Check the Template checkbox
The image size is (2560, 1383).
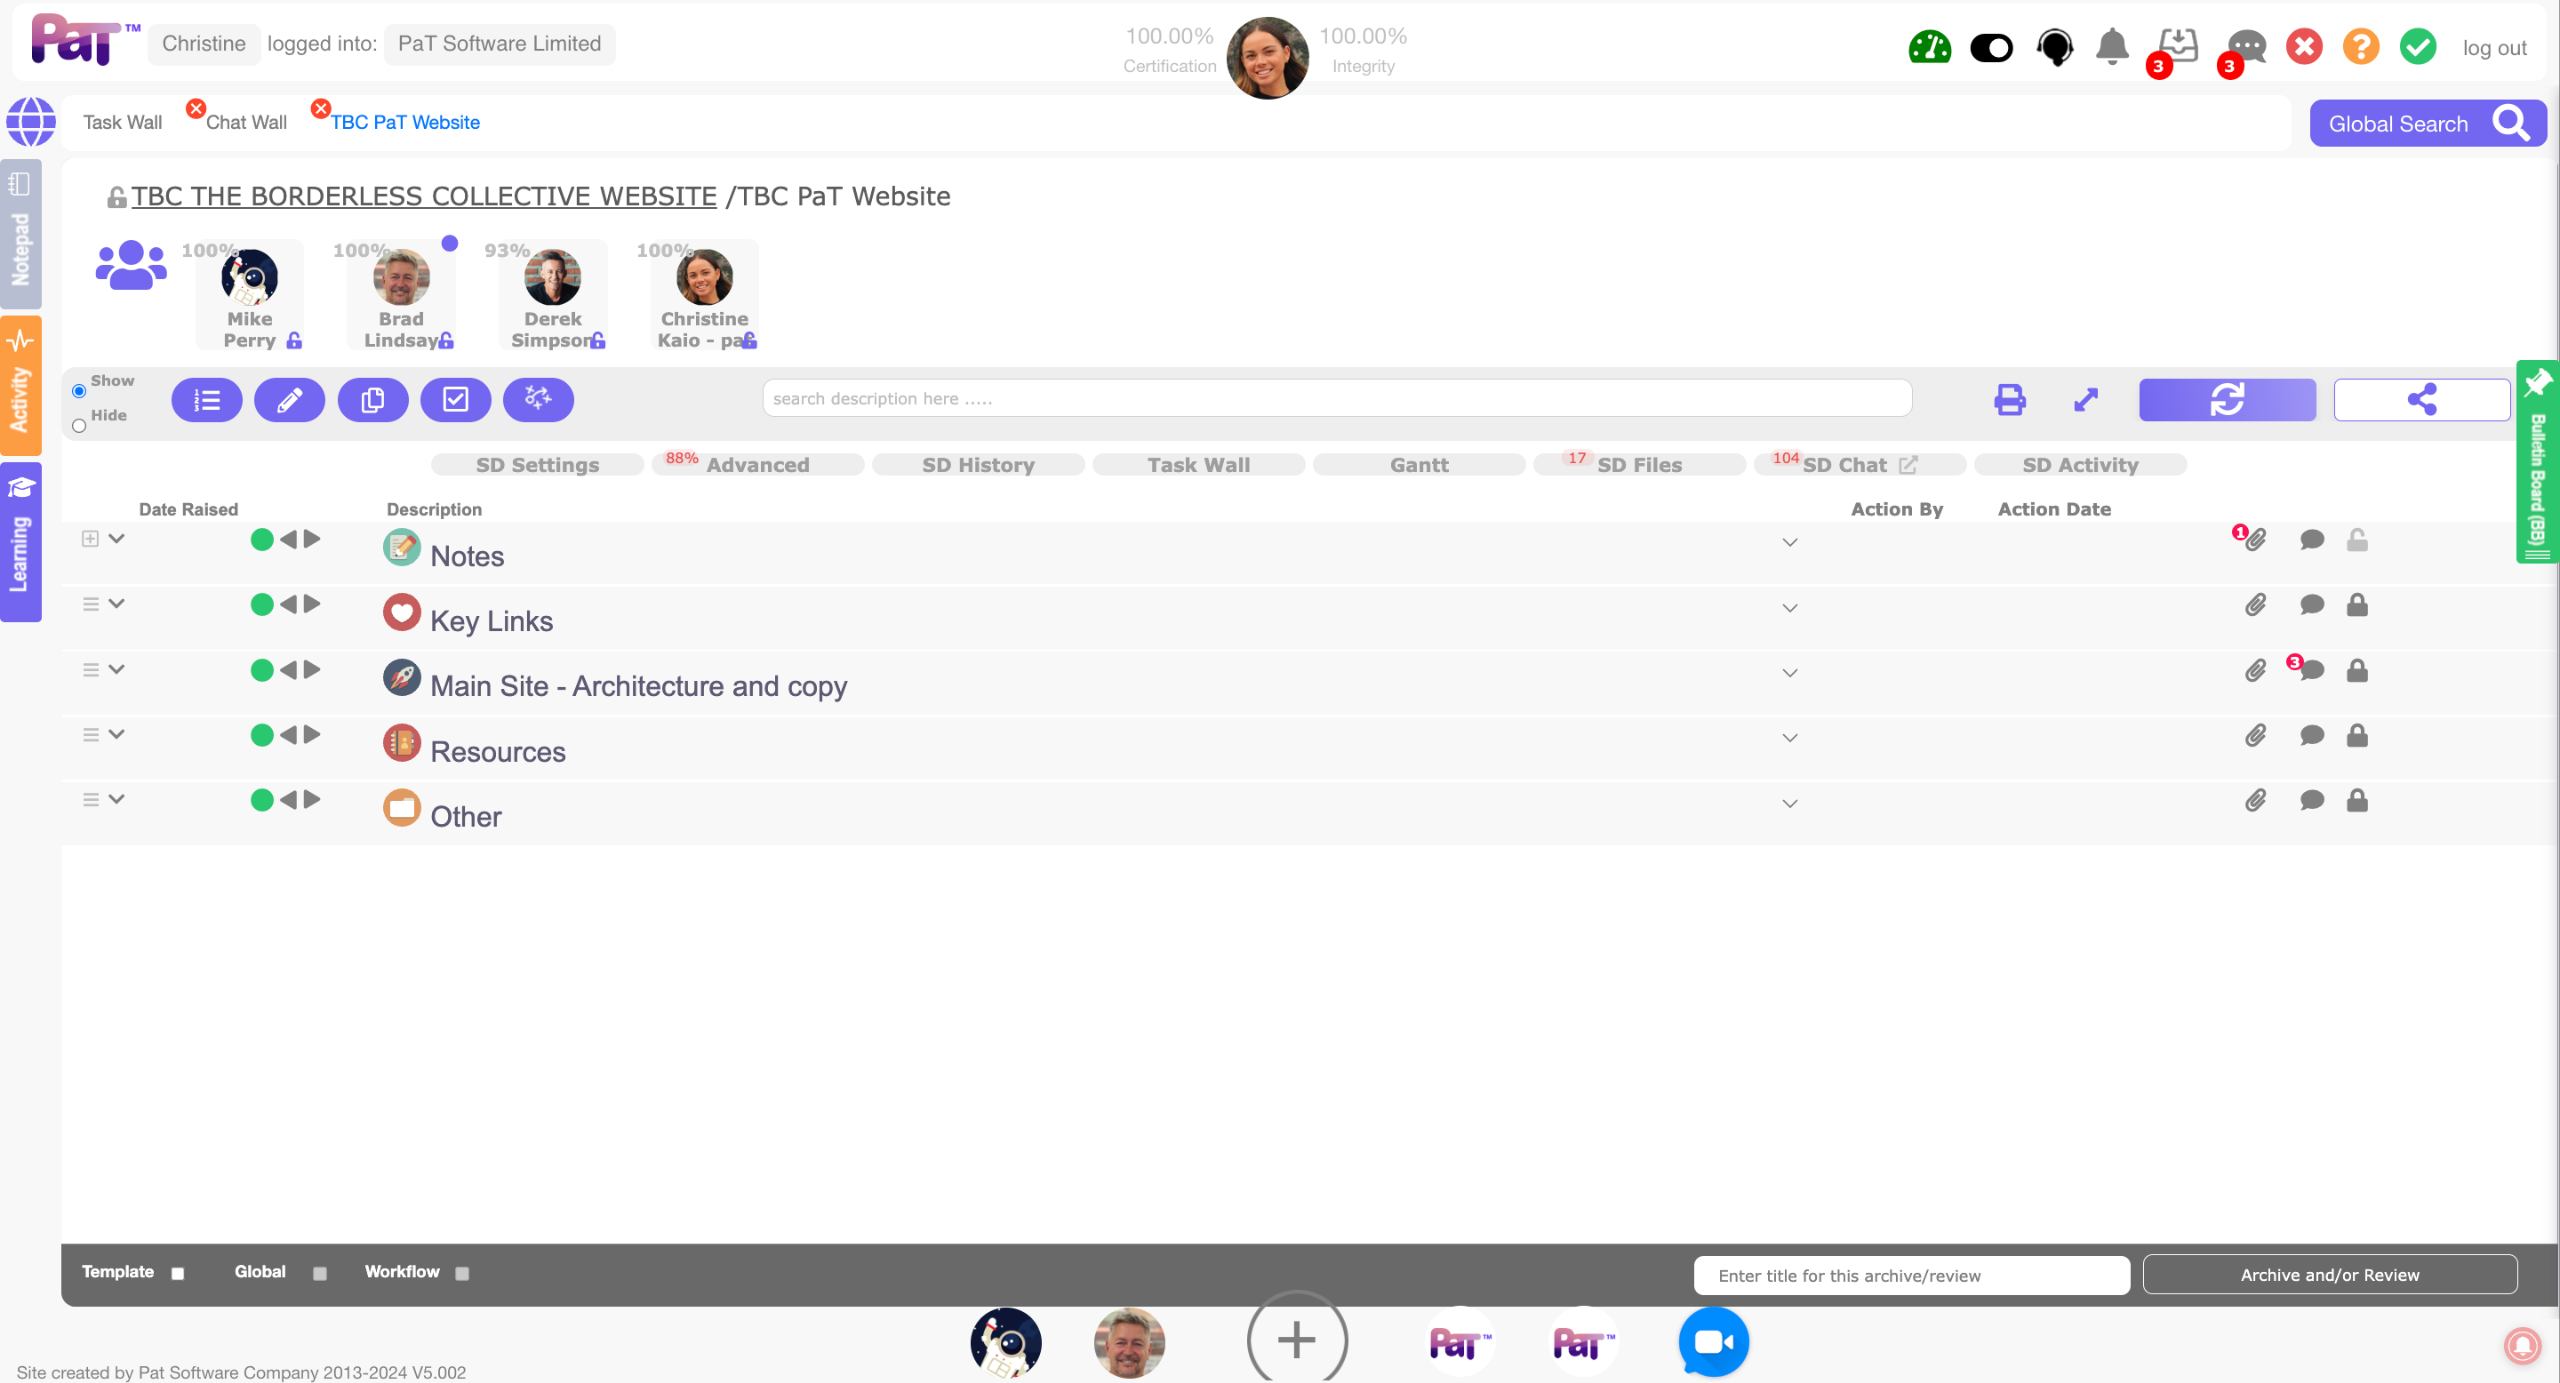[178, 1273]
